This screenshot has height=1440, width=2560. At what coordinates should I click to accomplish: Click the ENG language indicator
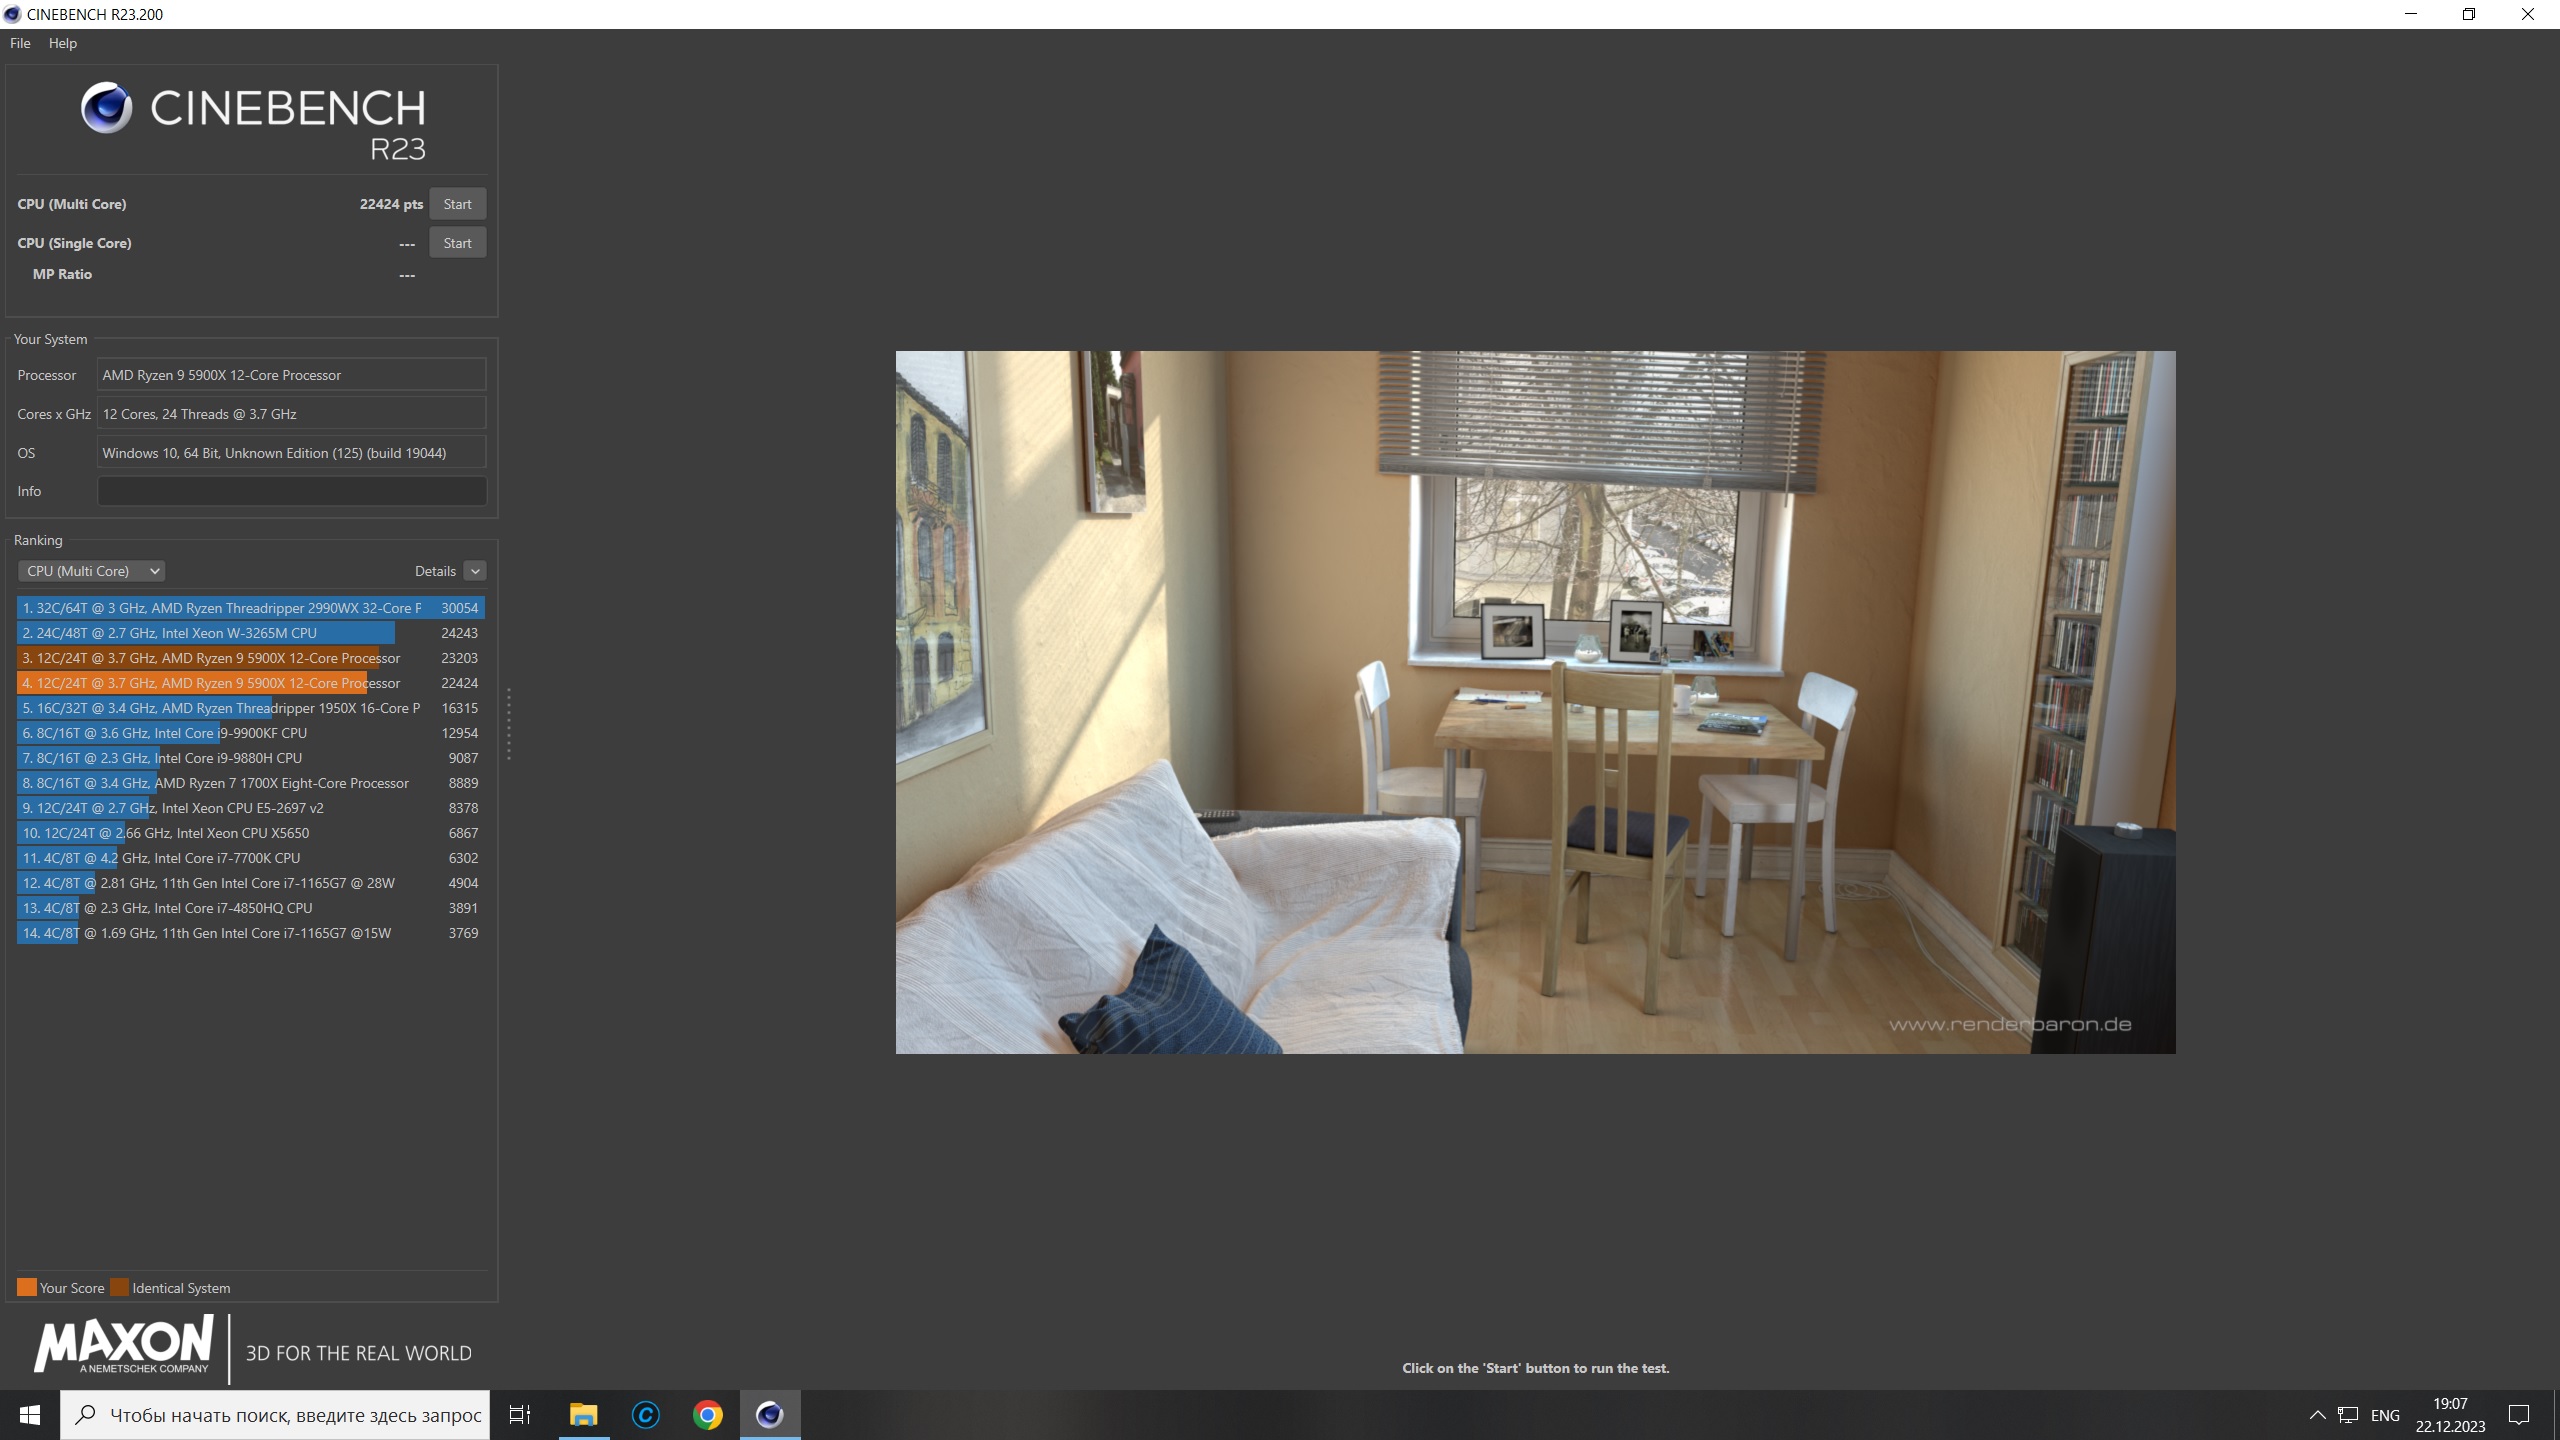tap(2384, 1414)
